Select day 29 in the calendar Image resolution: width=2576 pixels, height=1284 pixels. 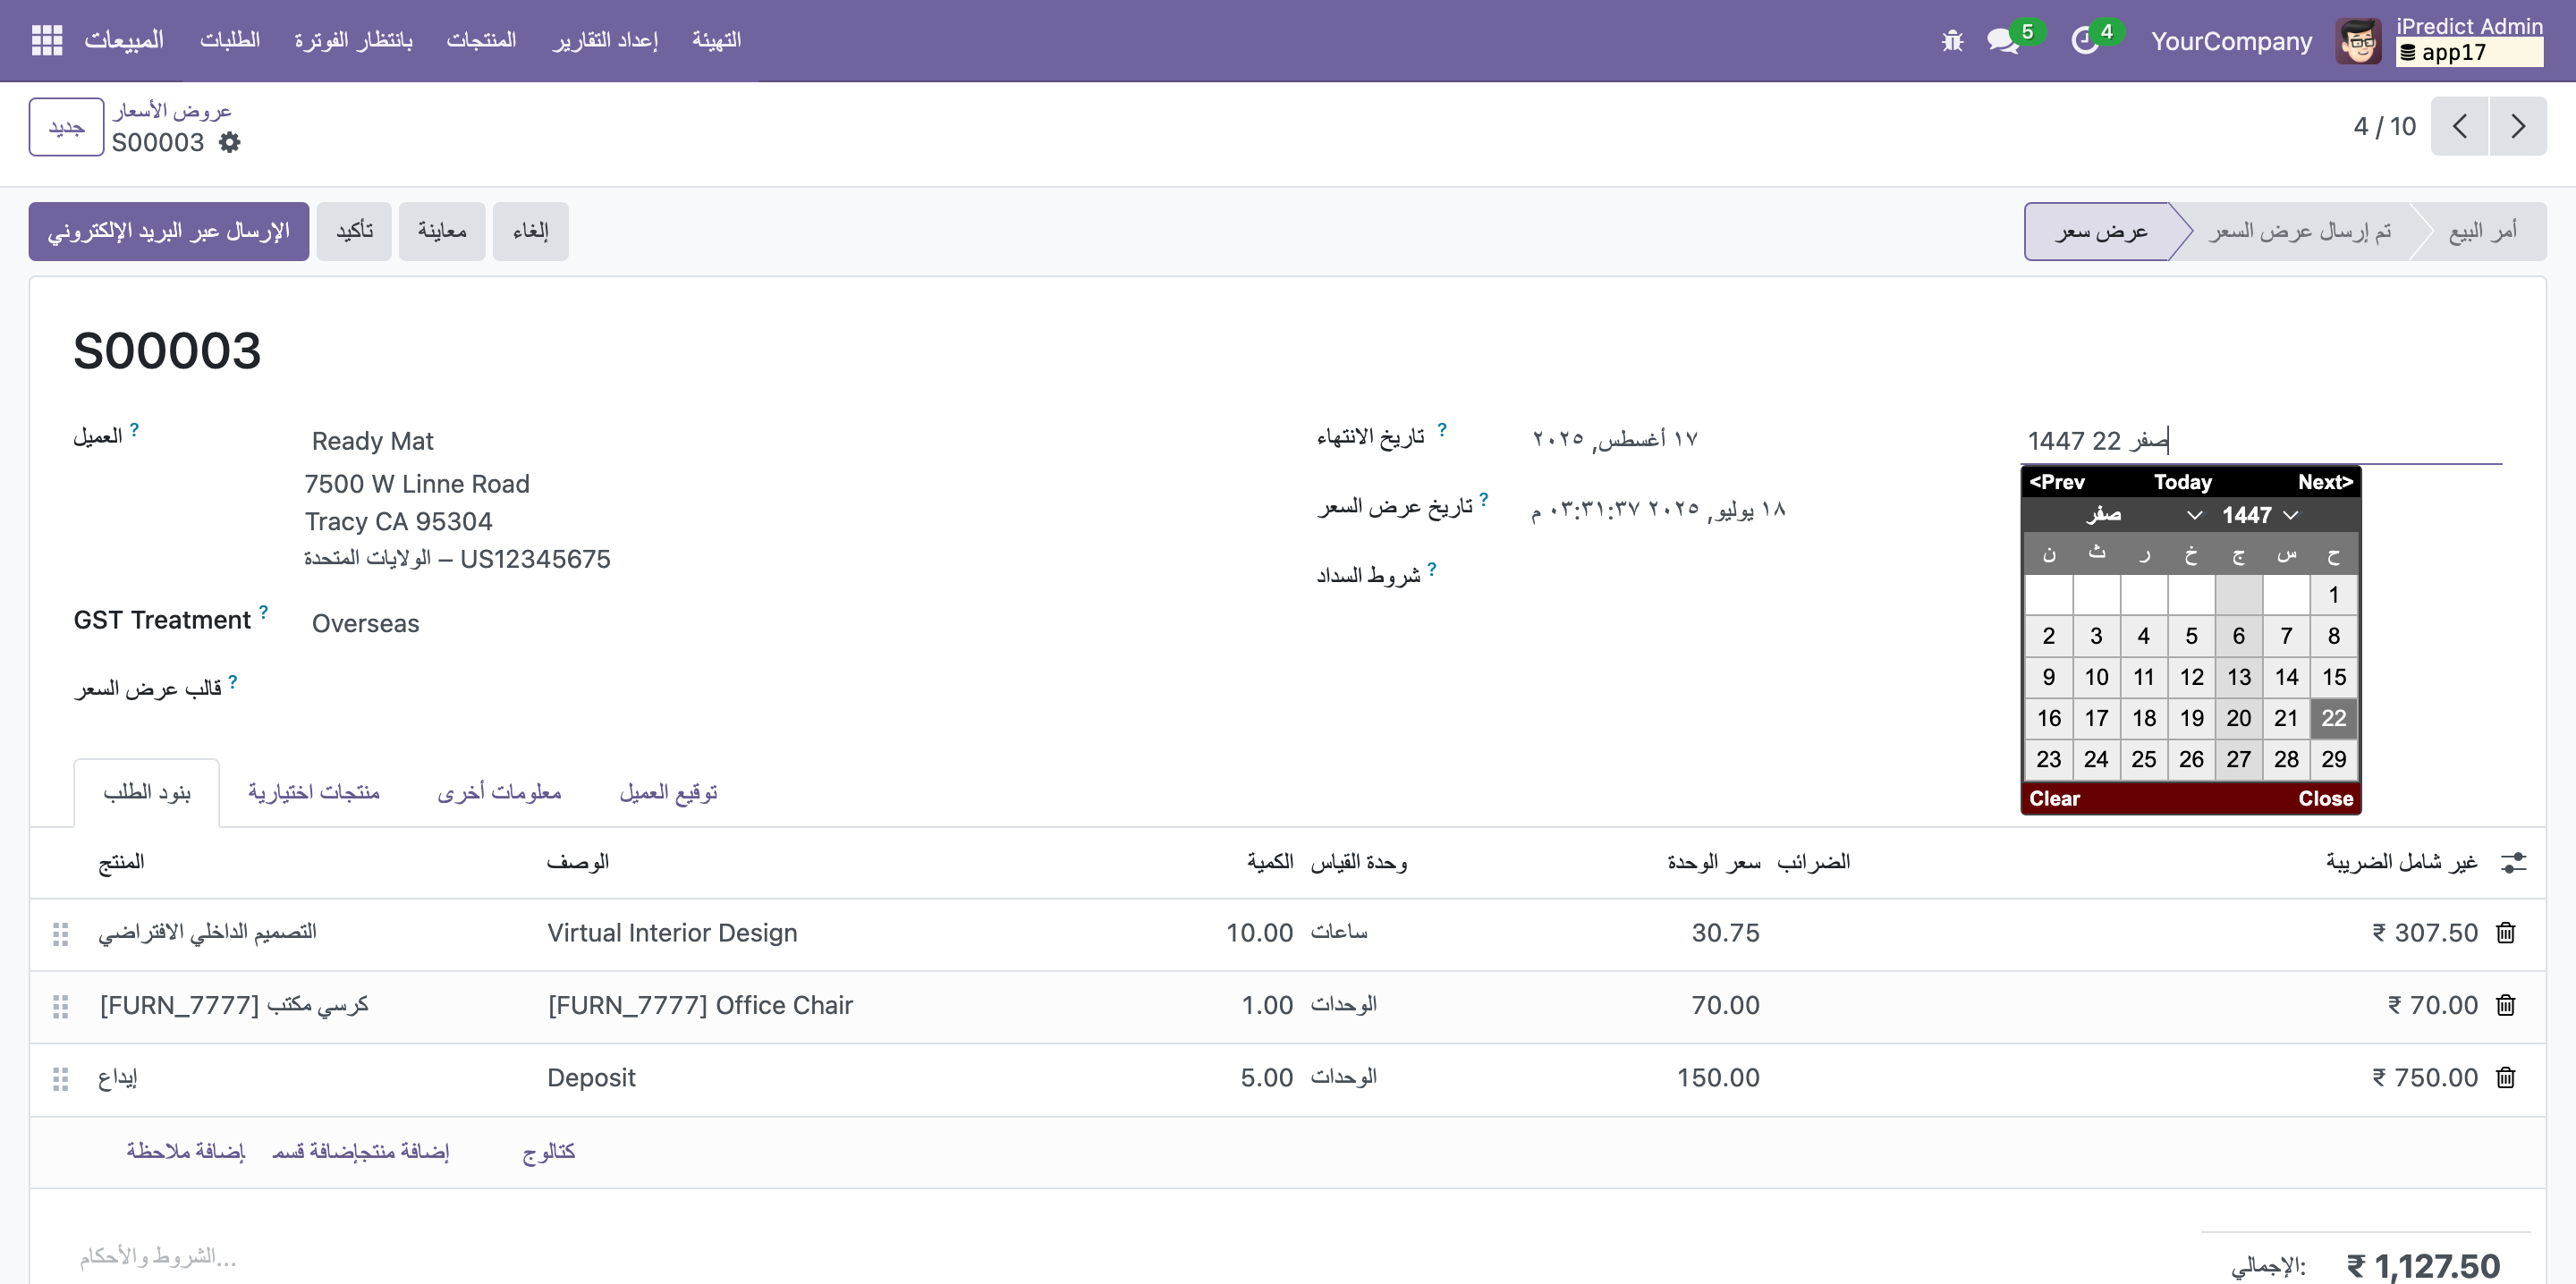click(2333, 759)
